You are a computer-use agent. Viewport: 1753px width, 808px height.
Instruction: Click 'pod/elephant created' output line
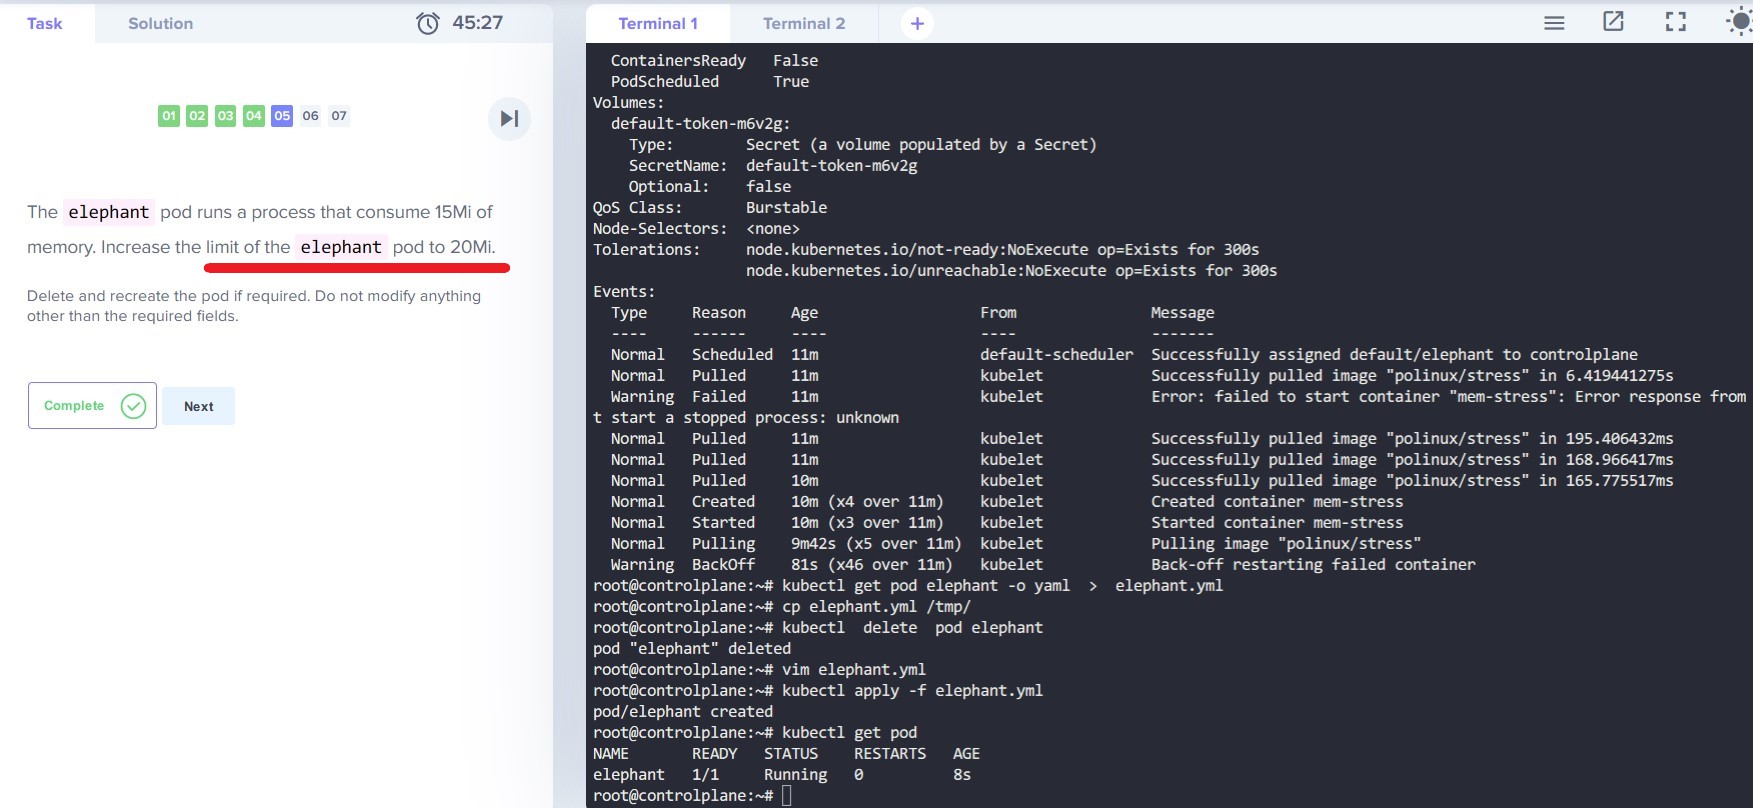683,712
